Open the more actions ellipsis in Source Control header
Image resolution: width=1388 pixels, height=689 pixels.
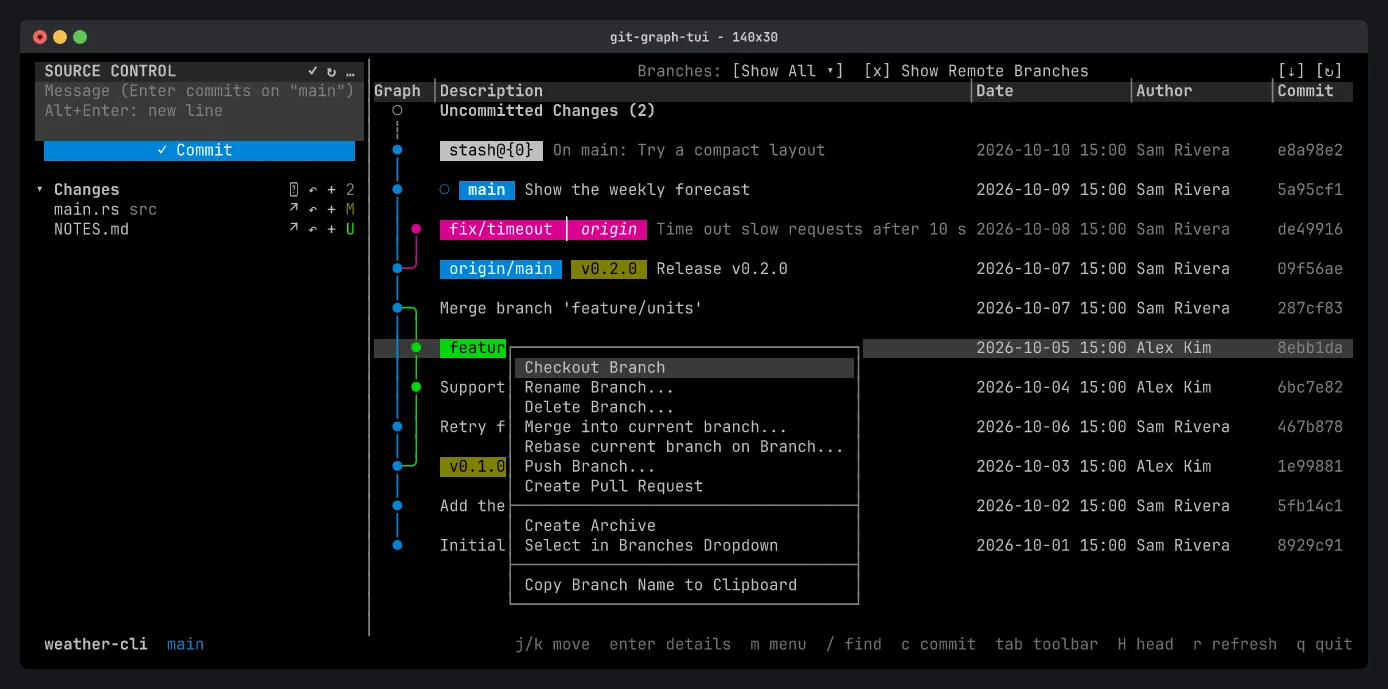(350, 71)
